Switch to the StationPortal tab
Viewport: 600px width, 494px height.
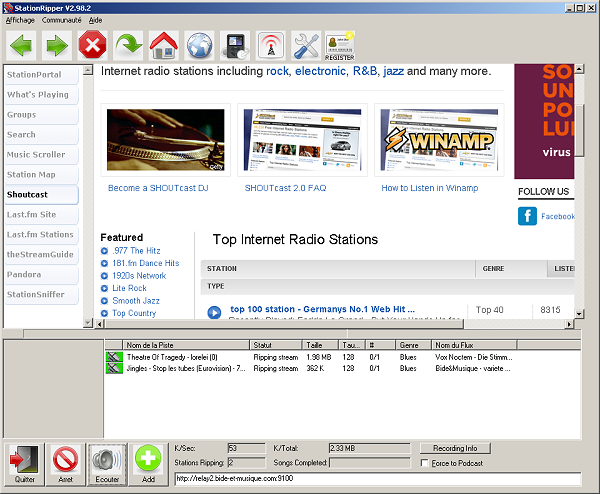click(41, 75)
